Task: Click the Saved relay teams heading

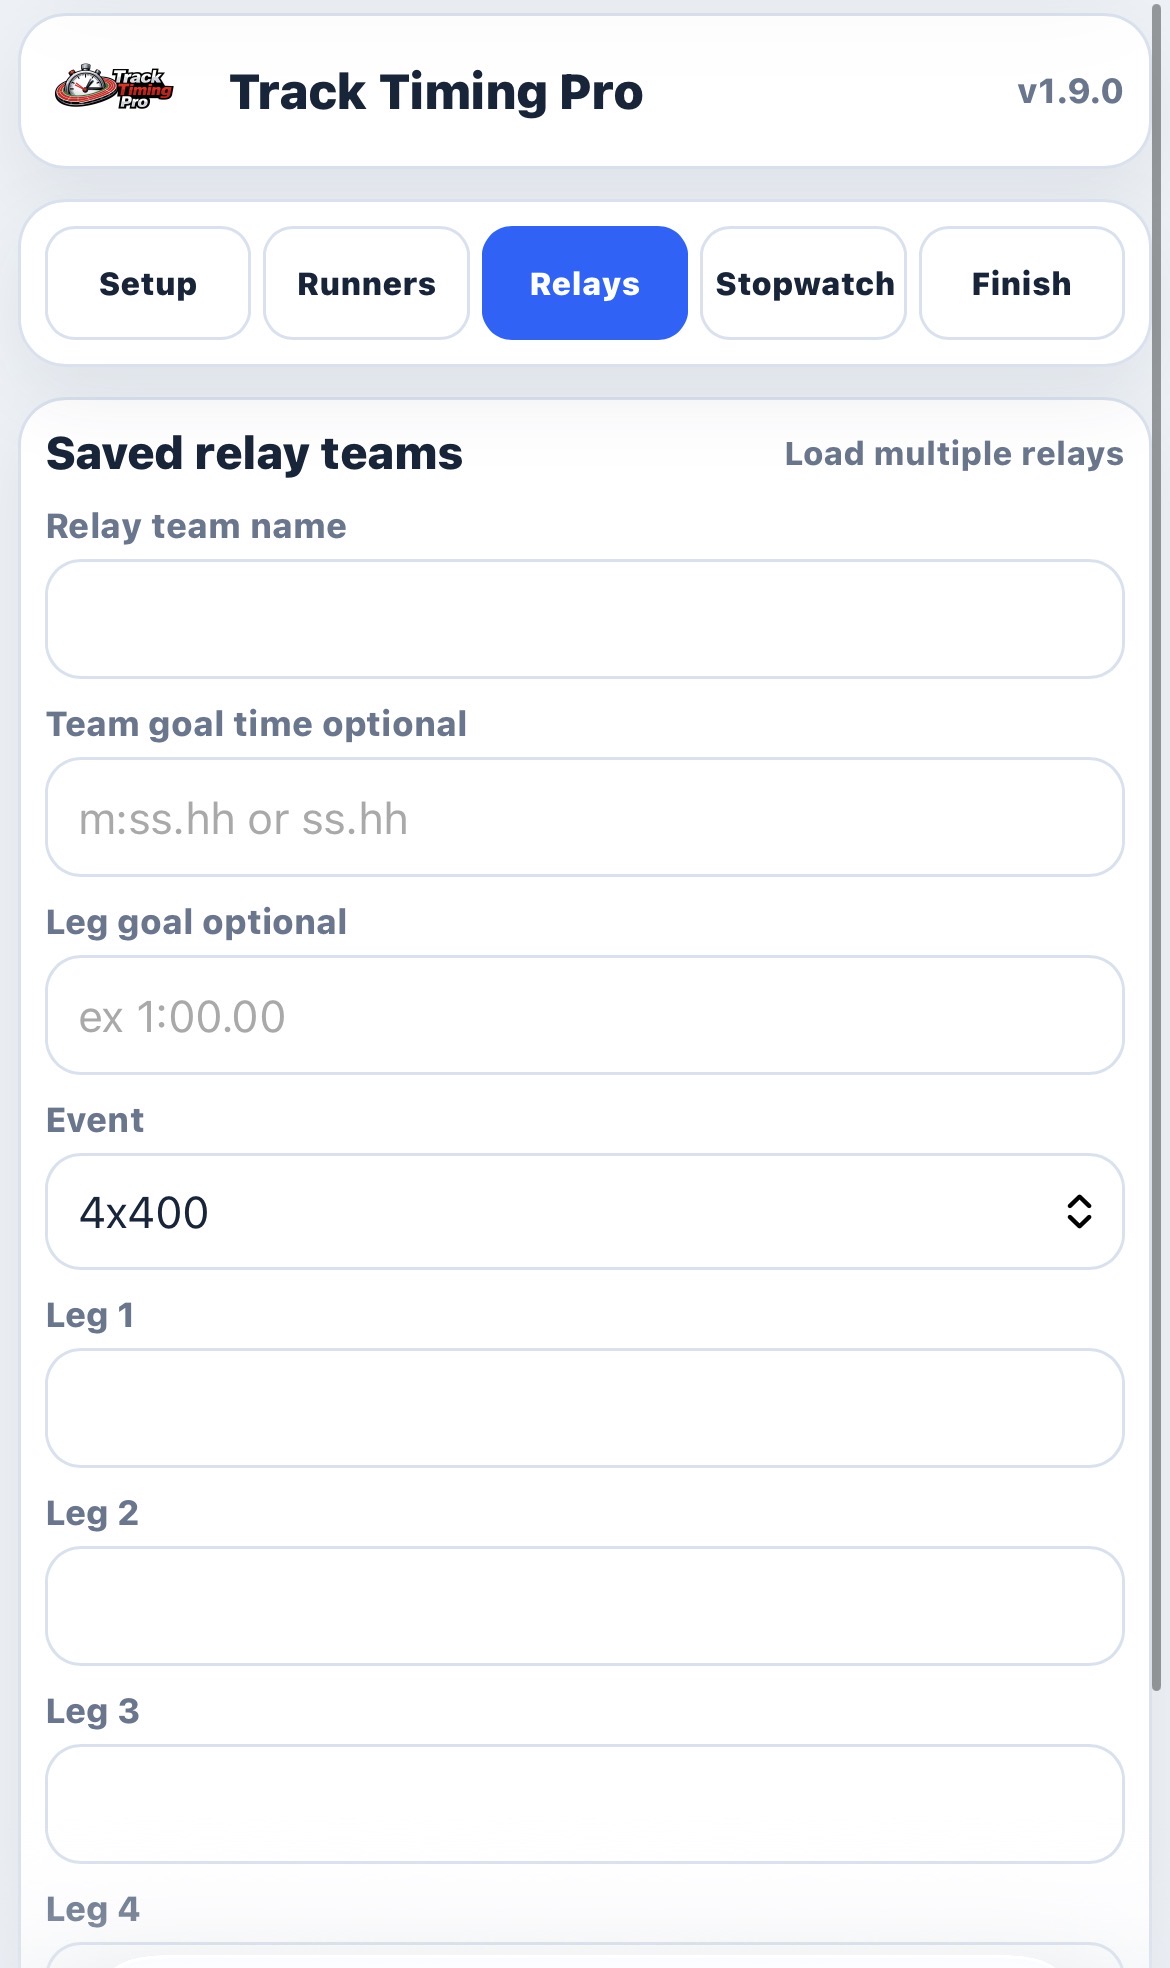Action: pos(254,453)
